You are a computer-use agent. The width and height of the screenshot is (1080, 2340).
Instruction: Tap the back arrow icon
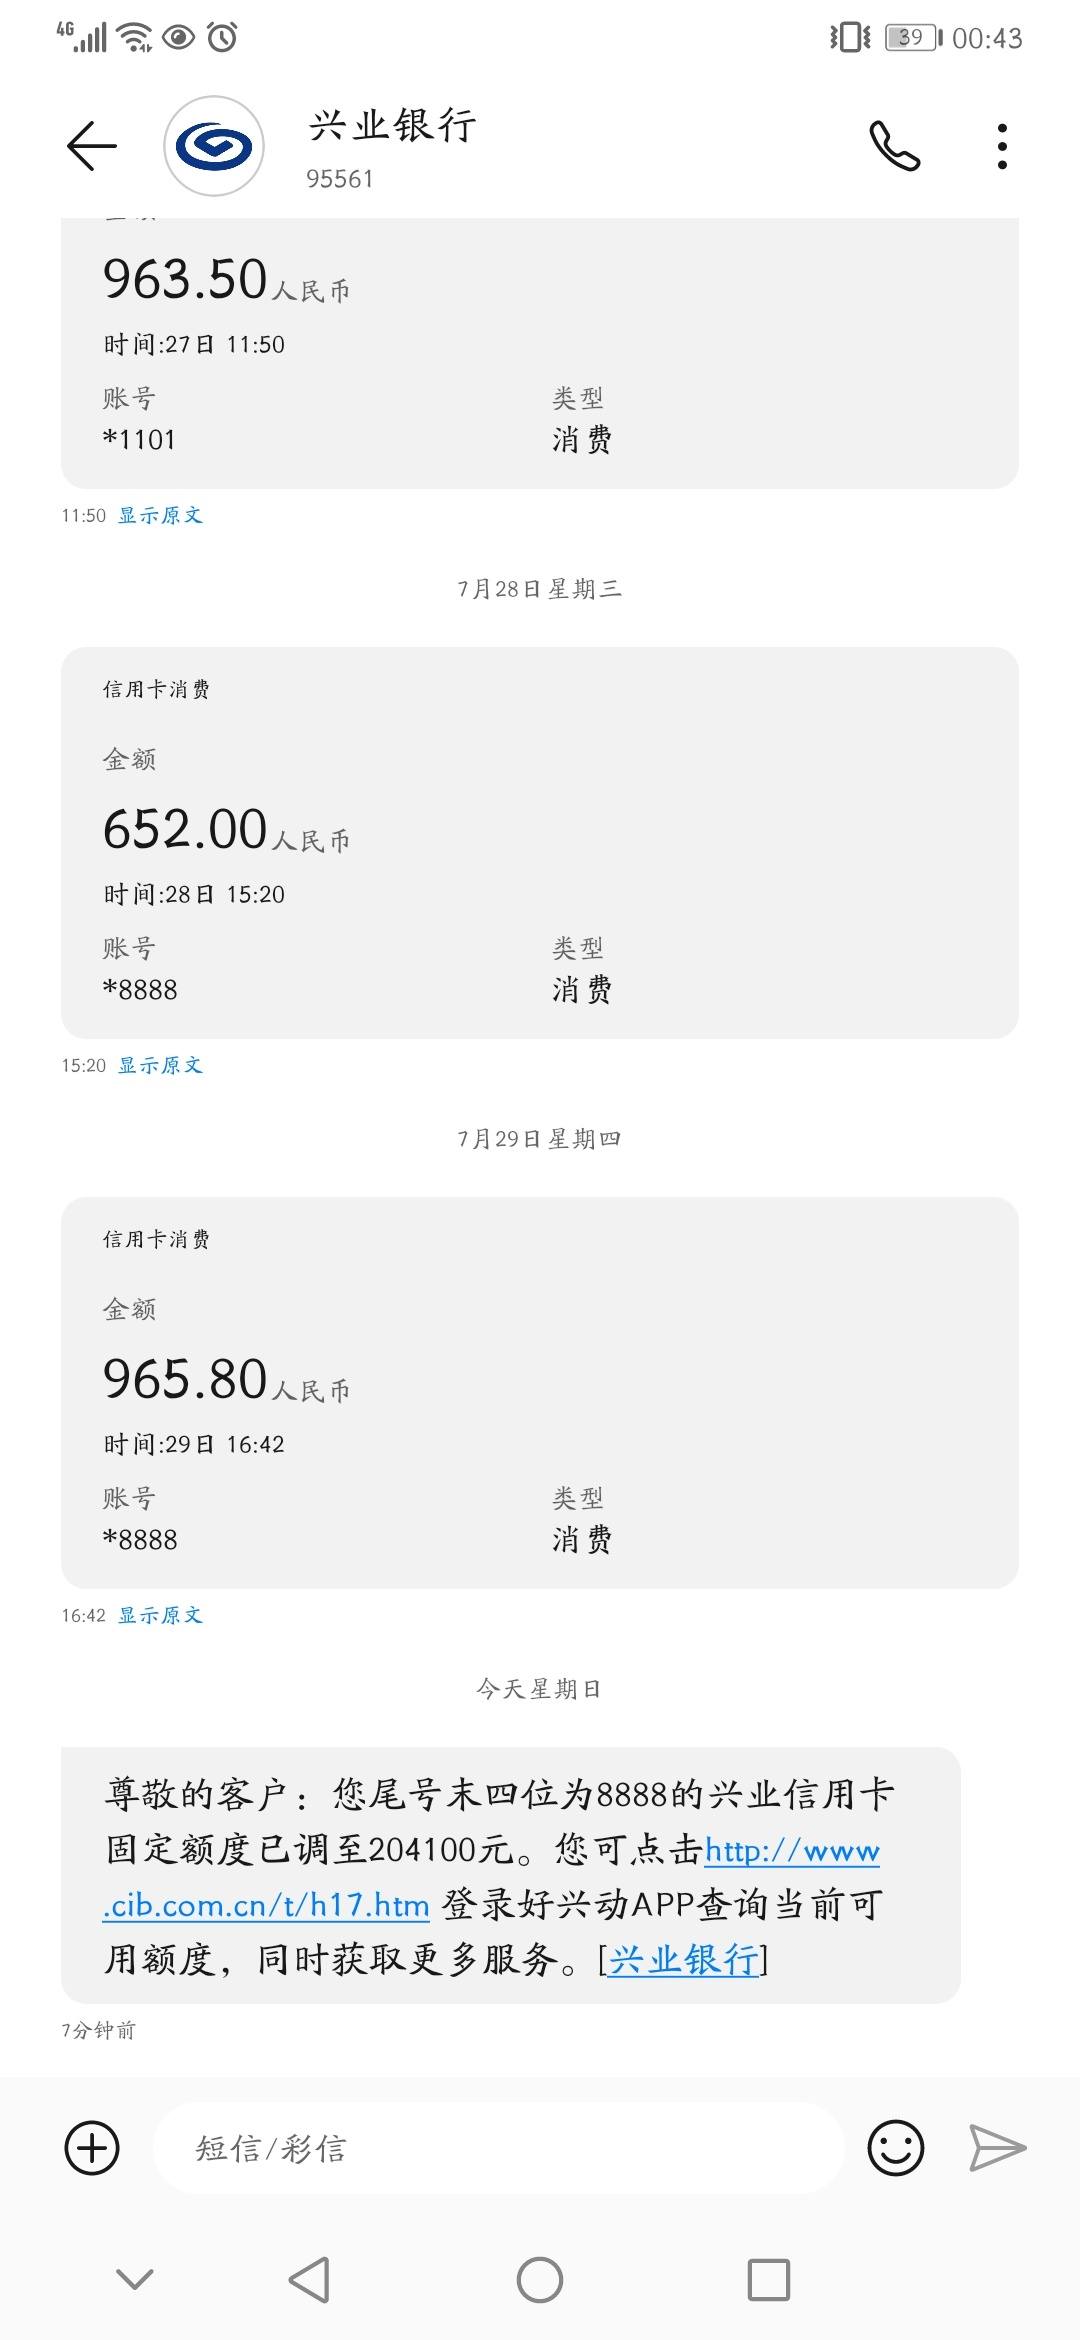92,146
